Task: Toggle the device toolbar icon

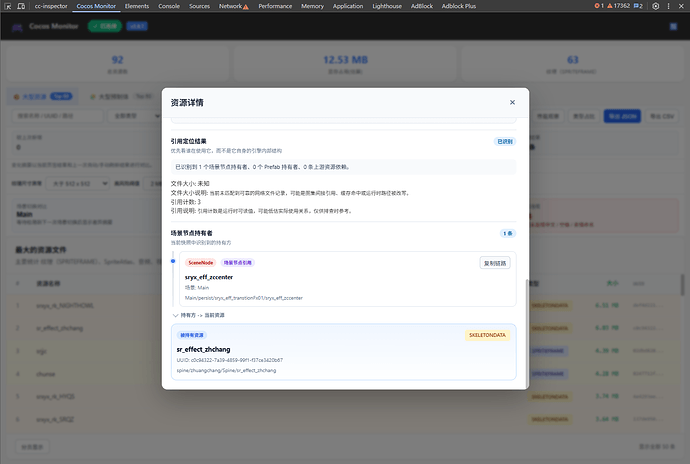Action: [x=21, y=6]
